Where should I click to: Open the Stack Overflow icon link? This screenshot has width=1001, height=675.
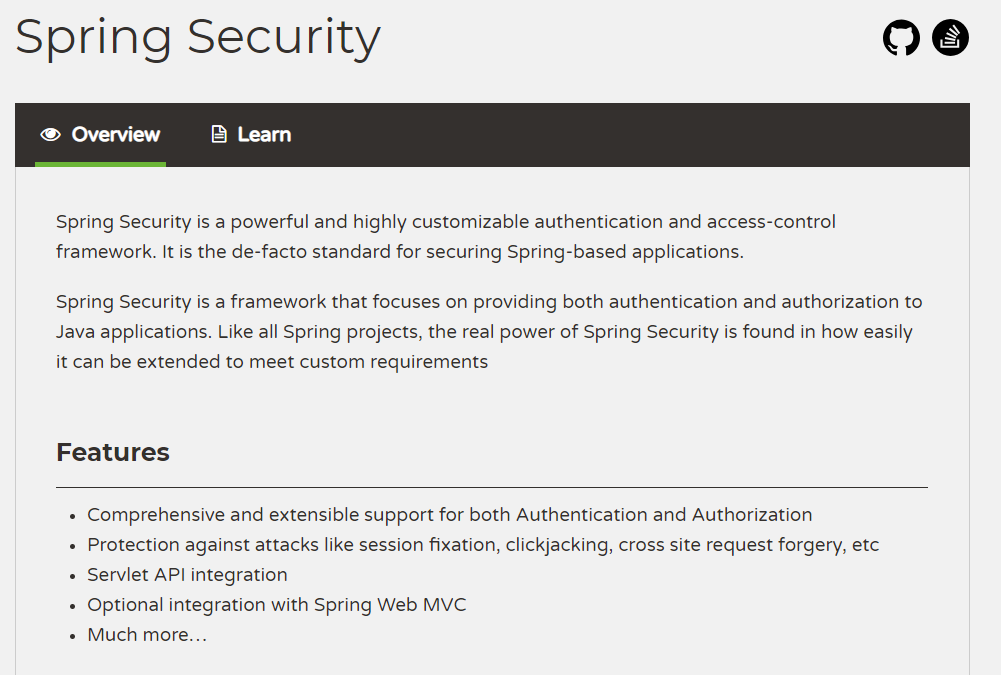(950, 39)
